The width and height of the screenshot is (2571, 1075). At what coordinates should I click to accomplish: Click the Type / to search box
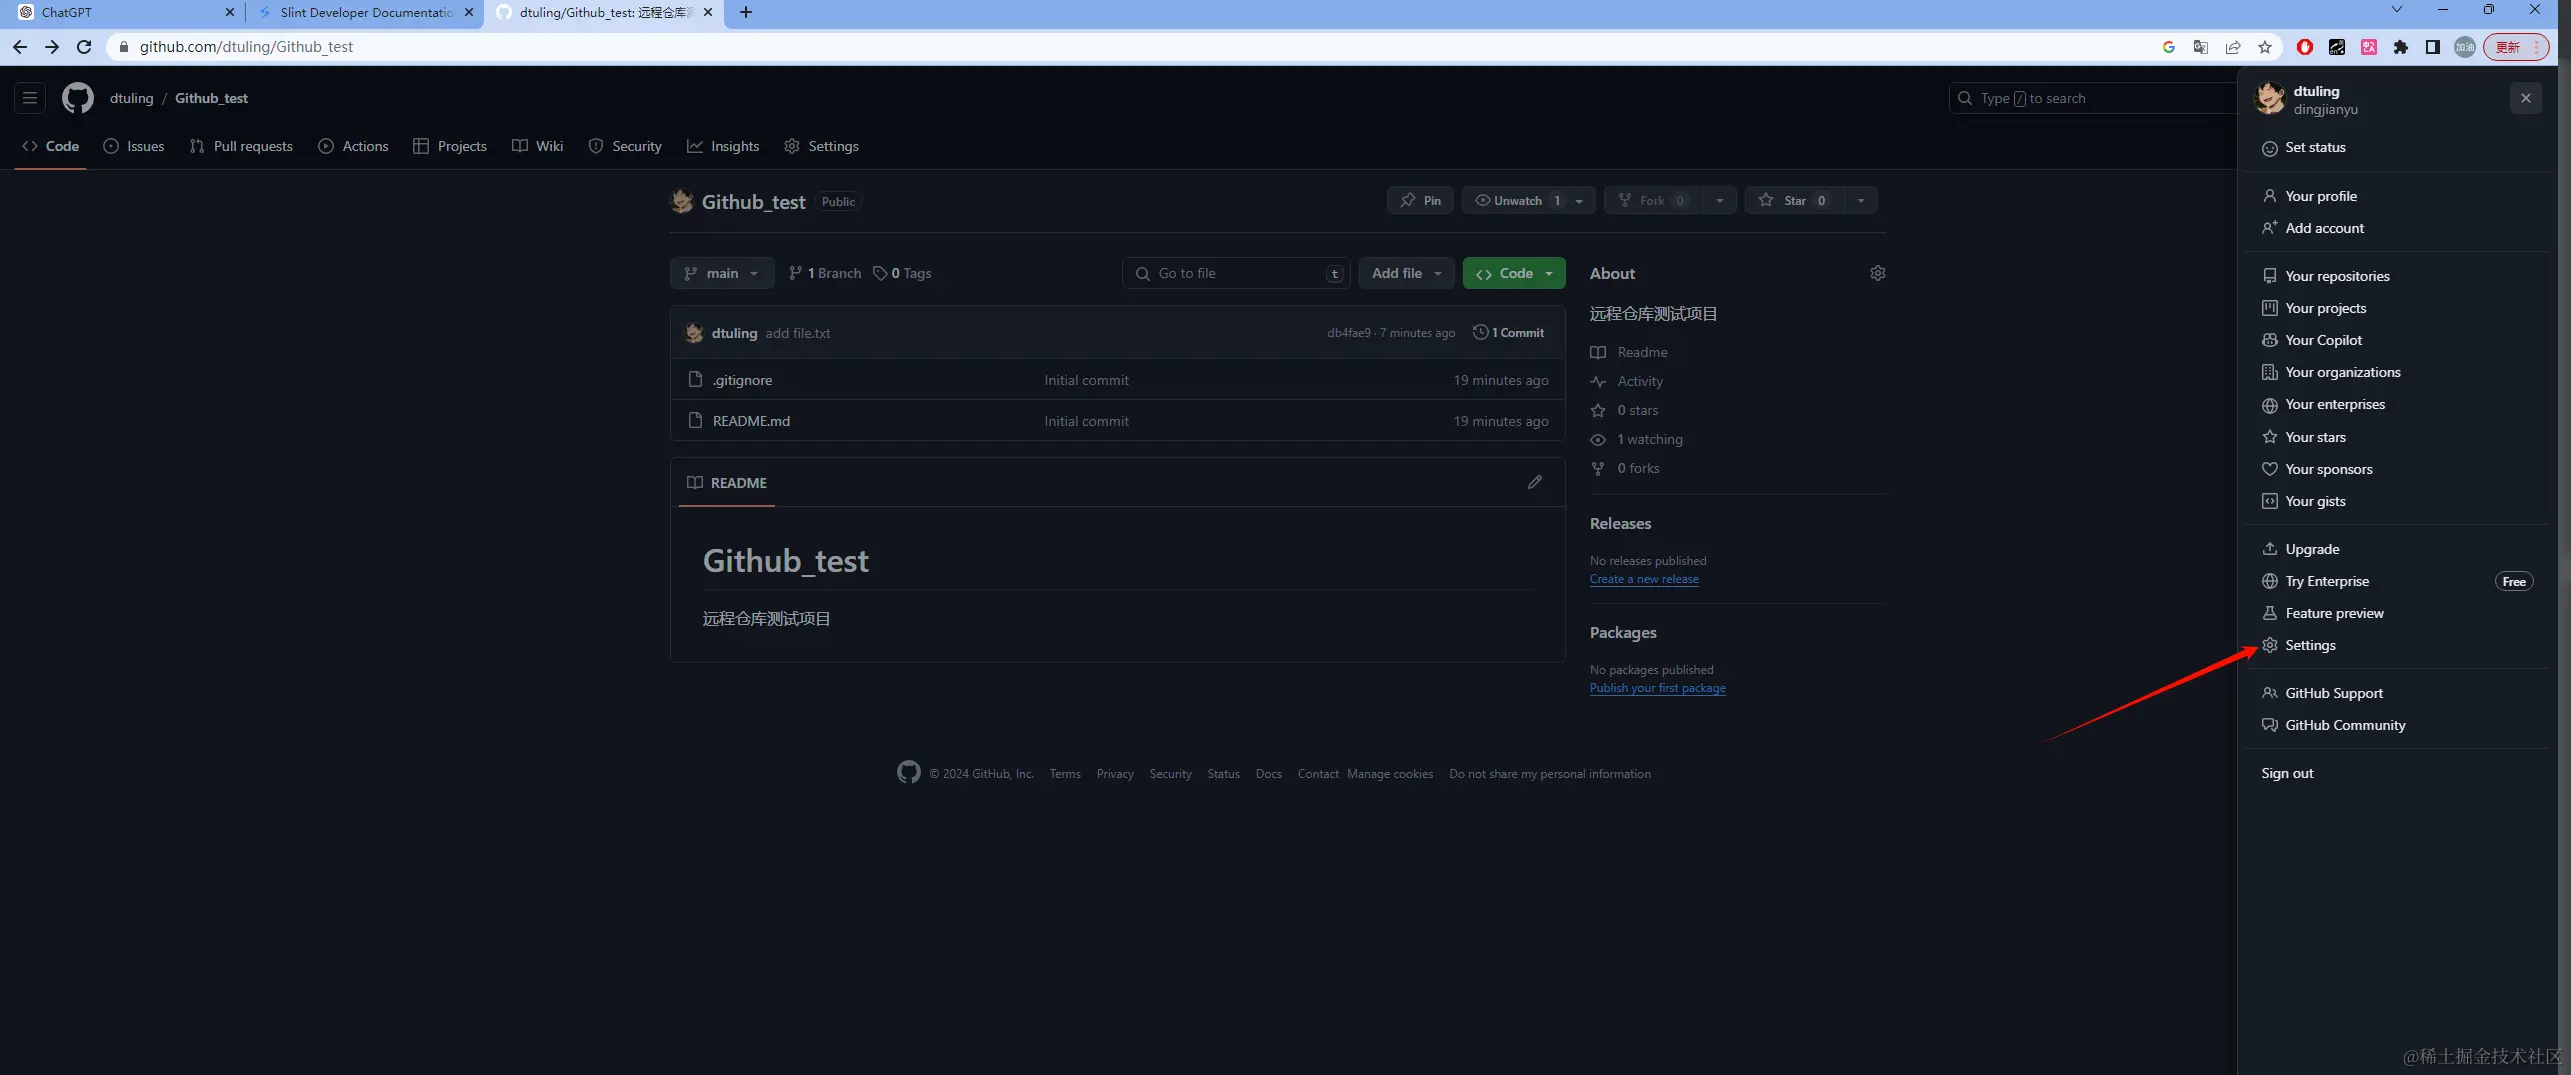(2092, 98)
